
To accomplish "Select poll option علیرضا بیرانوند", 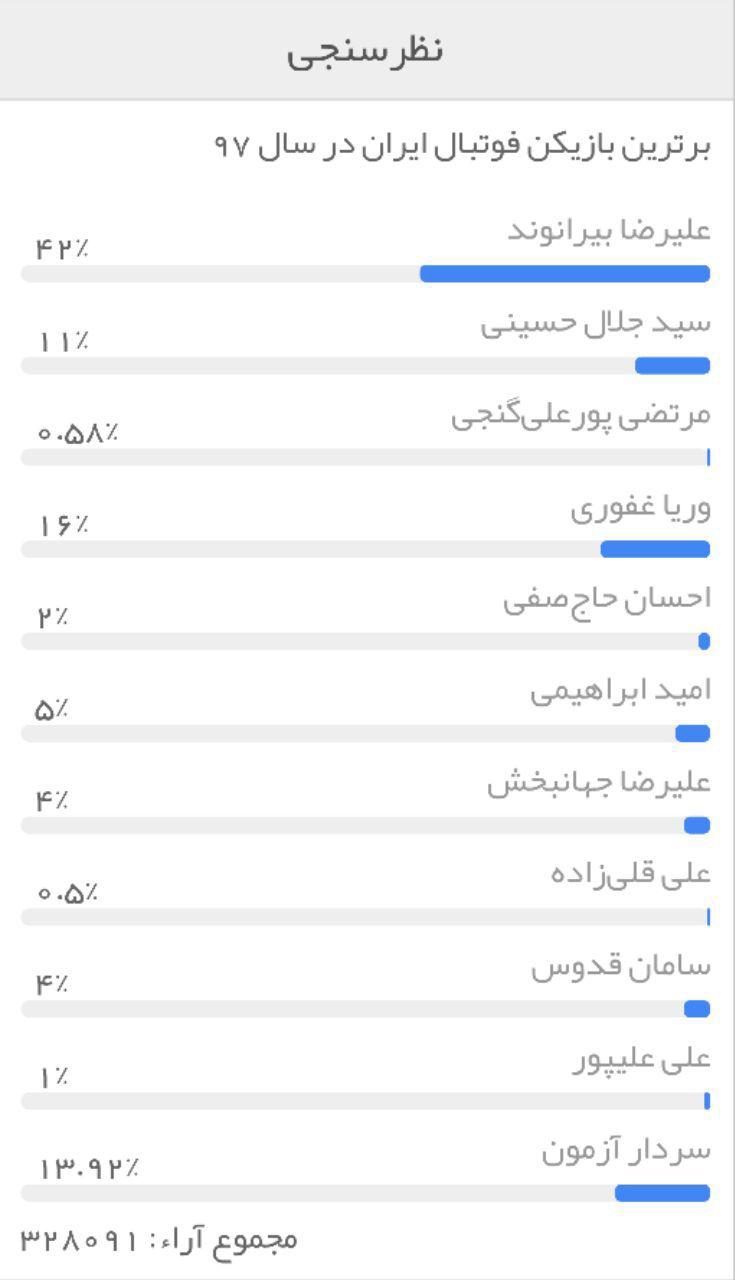I will (x=609, y=231).
